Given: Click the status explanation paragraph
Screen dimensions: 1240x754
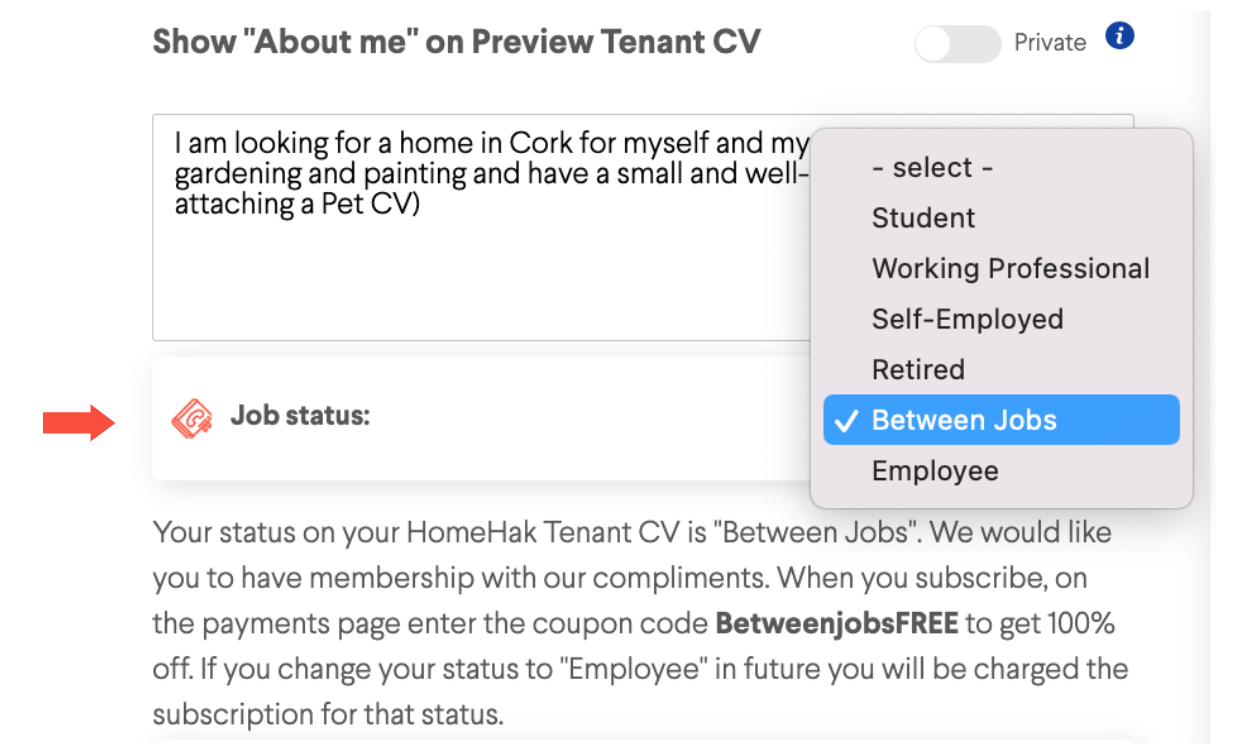Looking at the screenshot, I should (640, 623).
